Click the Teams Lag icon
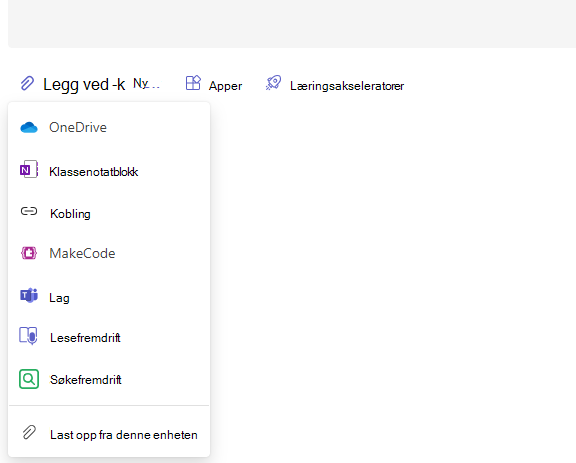The image size is (576, 463). click(29, 295)
